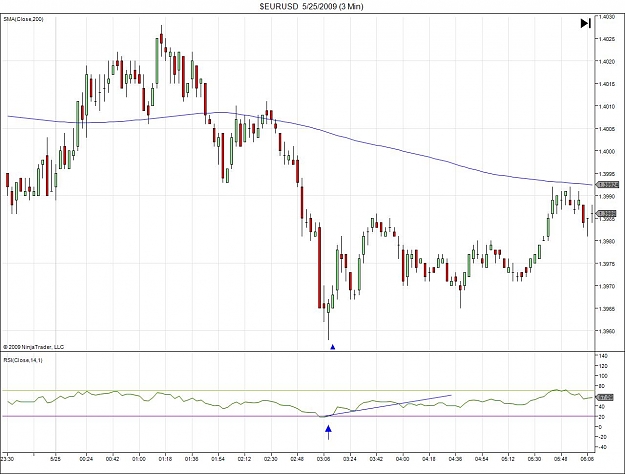
Task: Click the 04:00 time axis label
Action: pyautogui.click(x=403, y=459)
